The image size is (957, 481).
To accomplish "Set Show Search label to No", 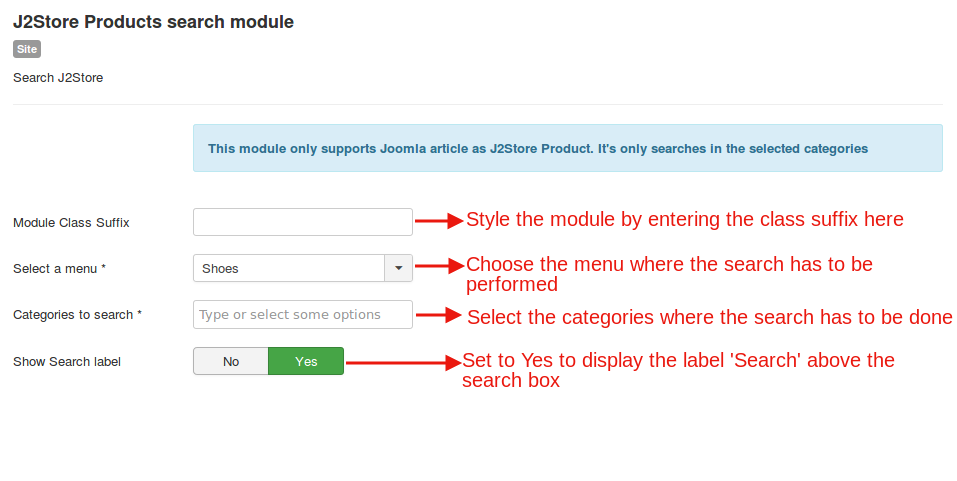I will [x=231, y=361].
